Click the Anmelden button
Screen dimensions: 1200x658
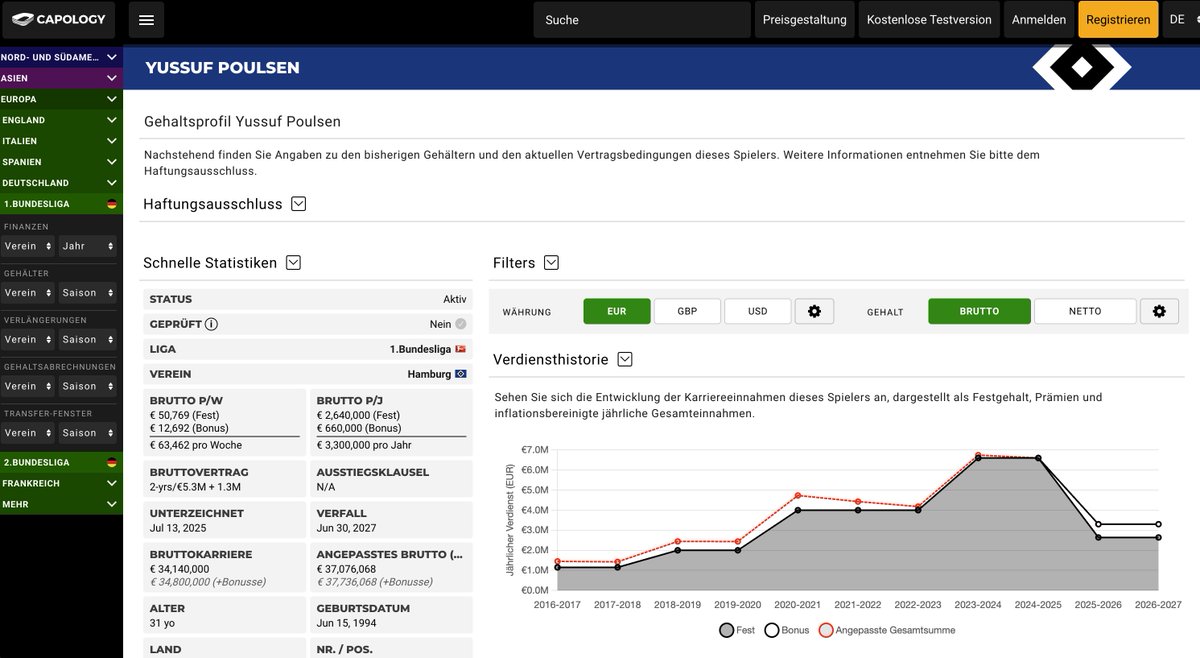(x=1039, y=20)
